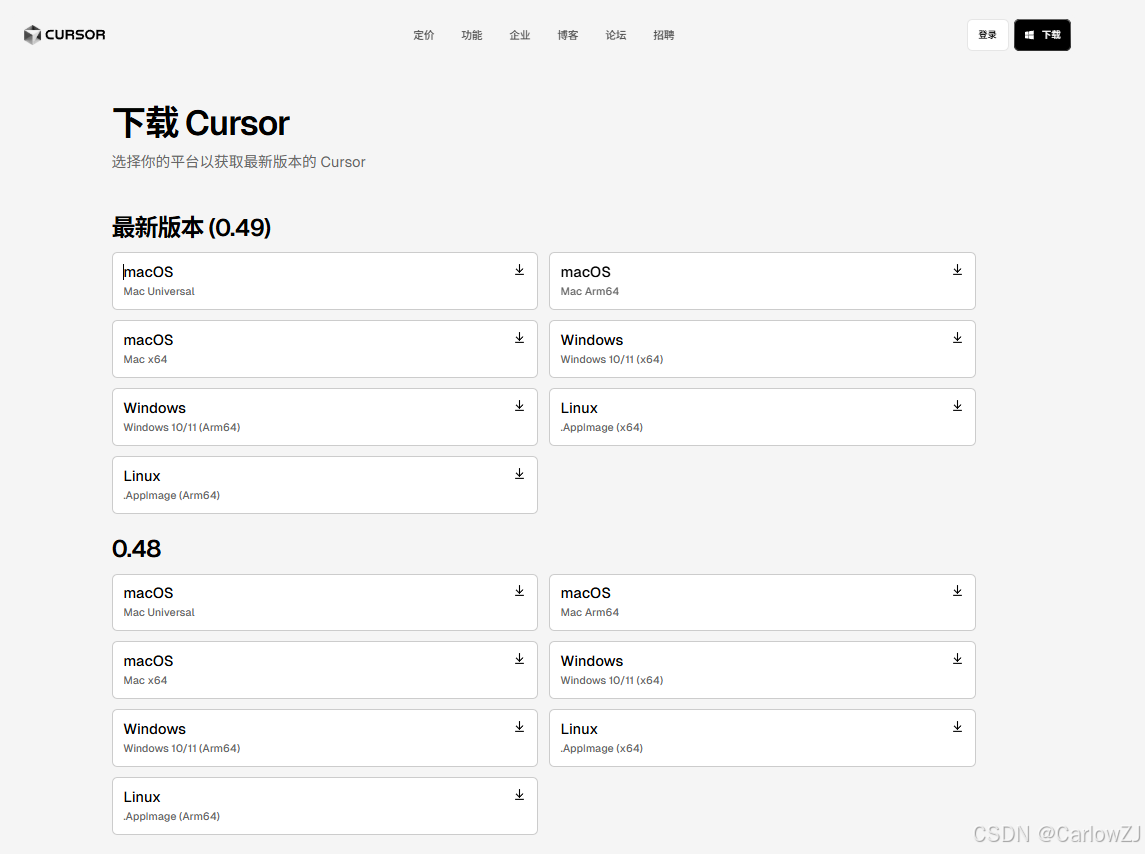Click download icon for 0.48 Mac Universal
The image size is (1145, 854).
(519, 591)
